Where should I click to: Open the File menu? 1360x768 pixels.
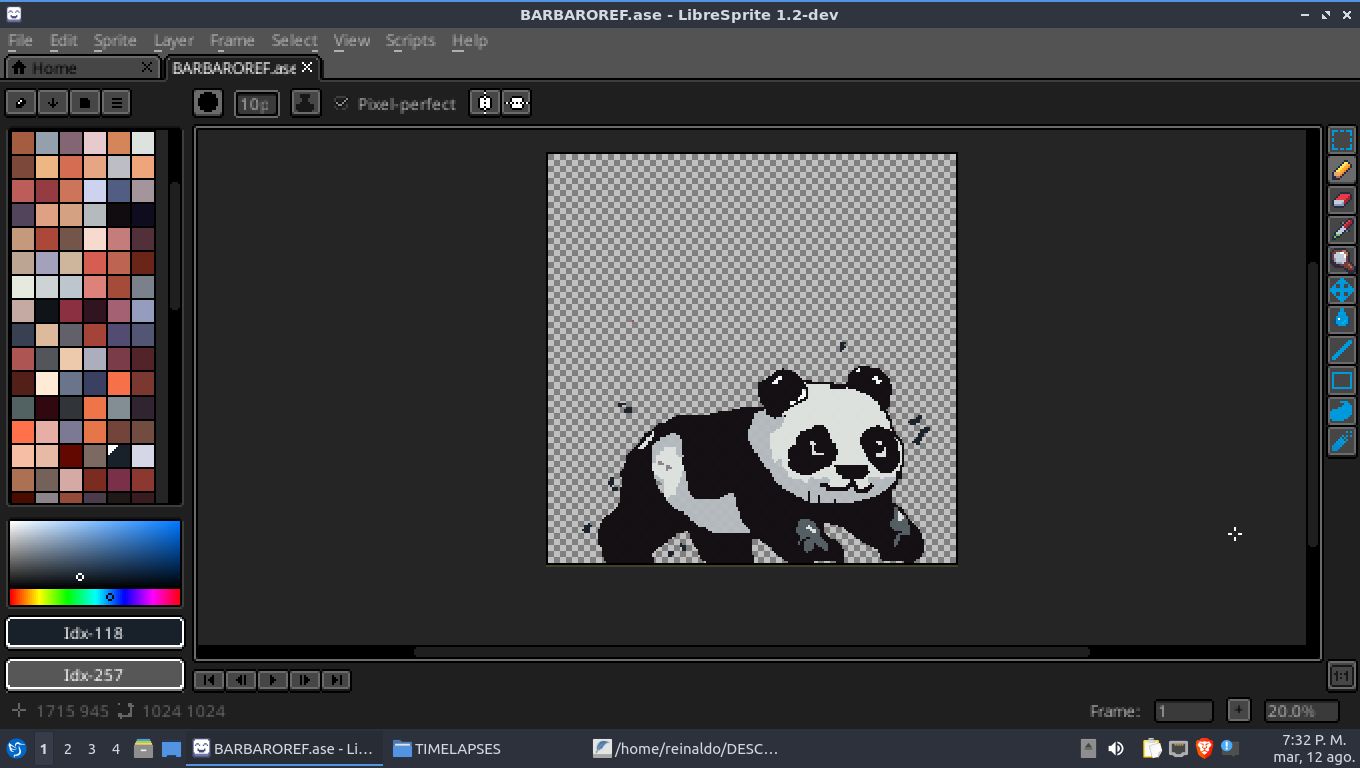pyautogui.click(x=20, y=40)
